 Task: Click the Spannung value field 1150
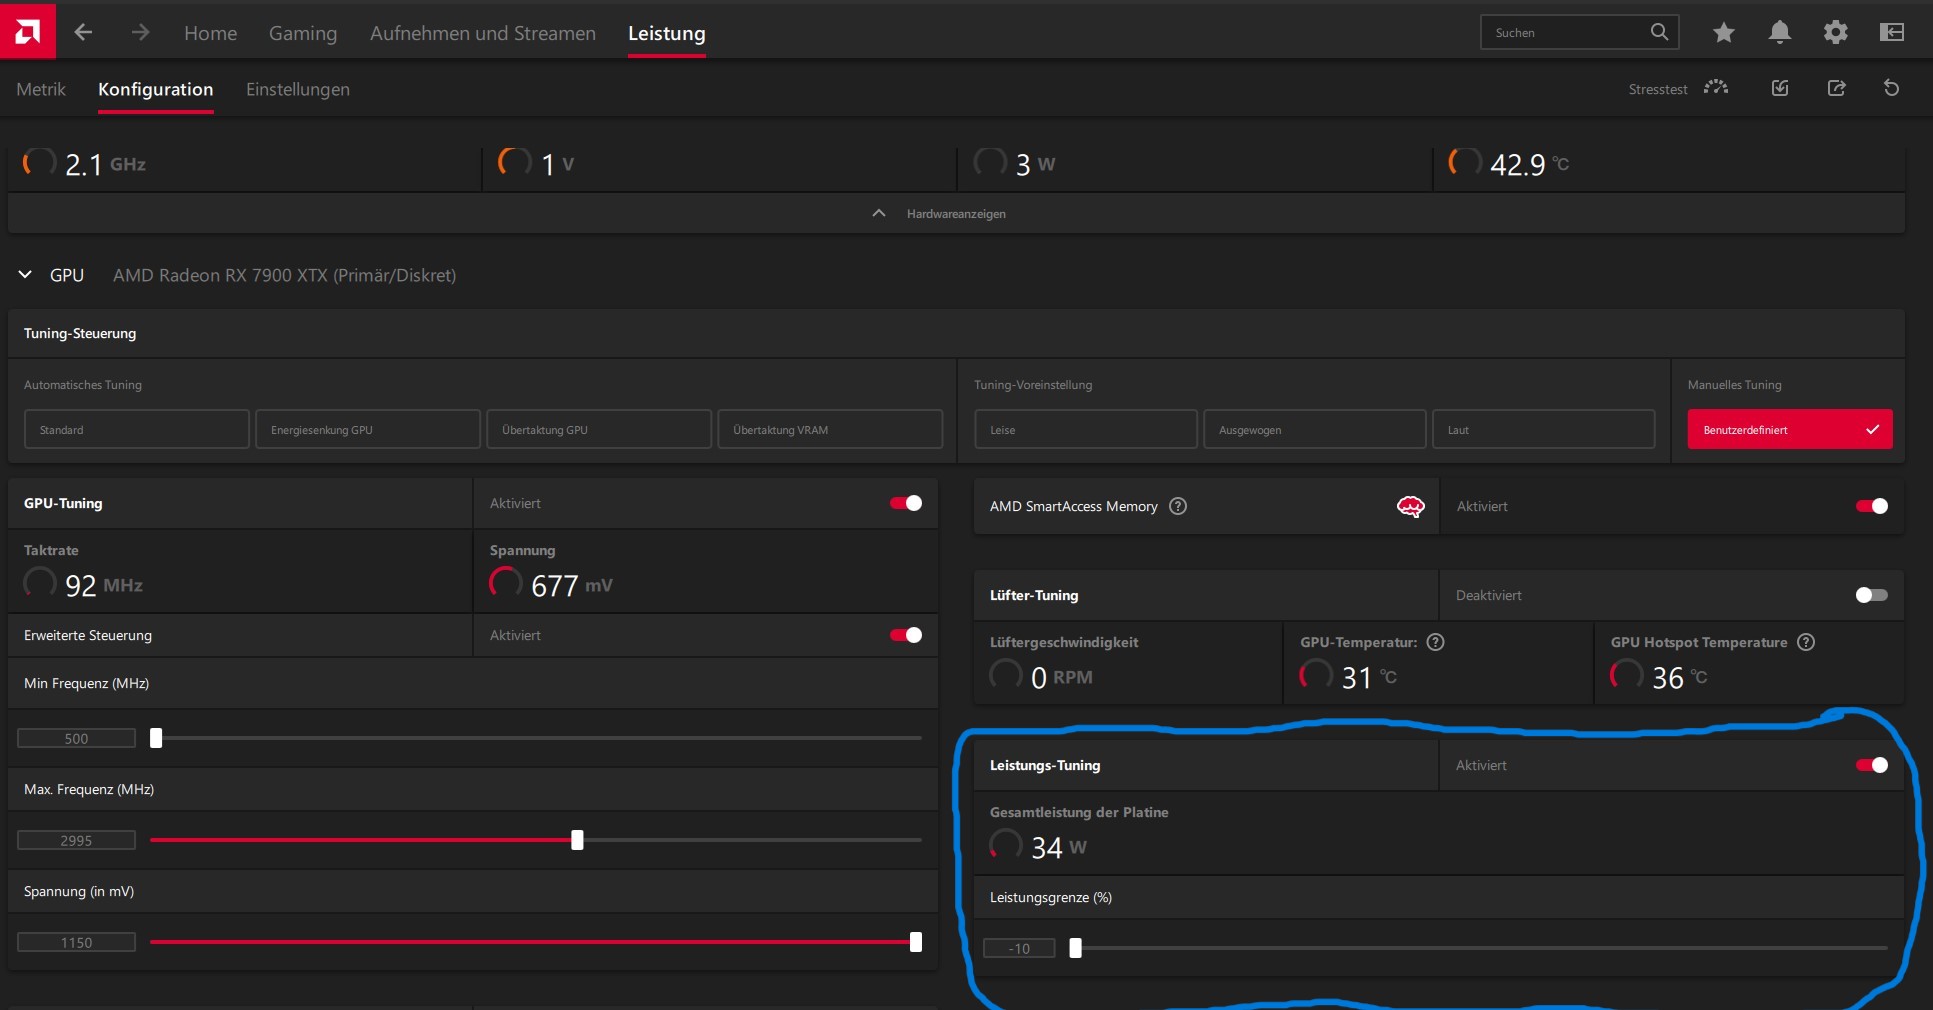(76, 942)
